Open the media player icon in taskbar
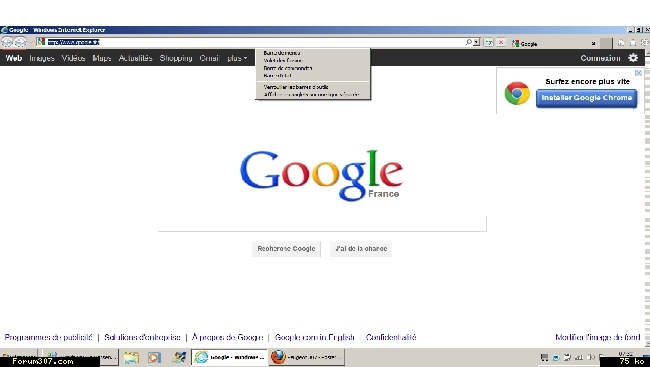Screen dimensions: 650x367 click(x=154, y=357)
